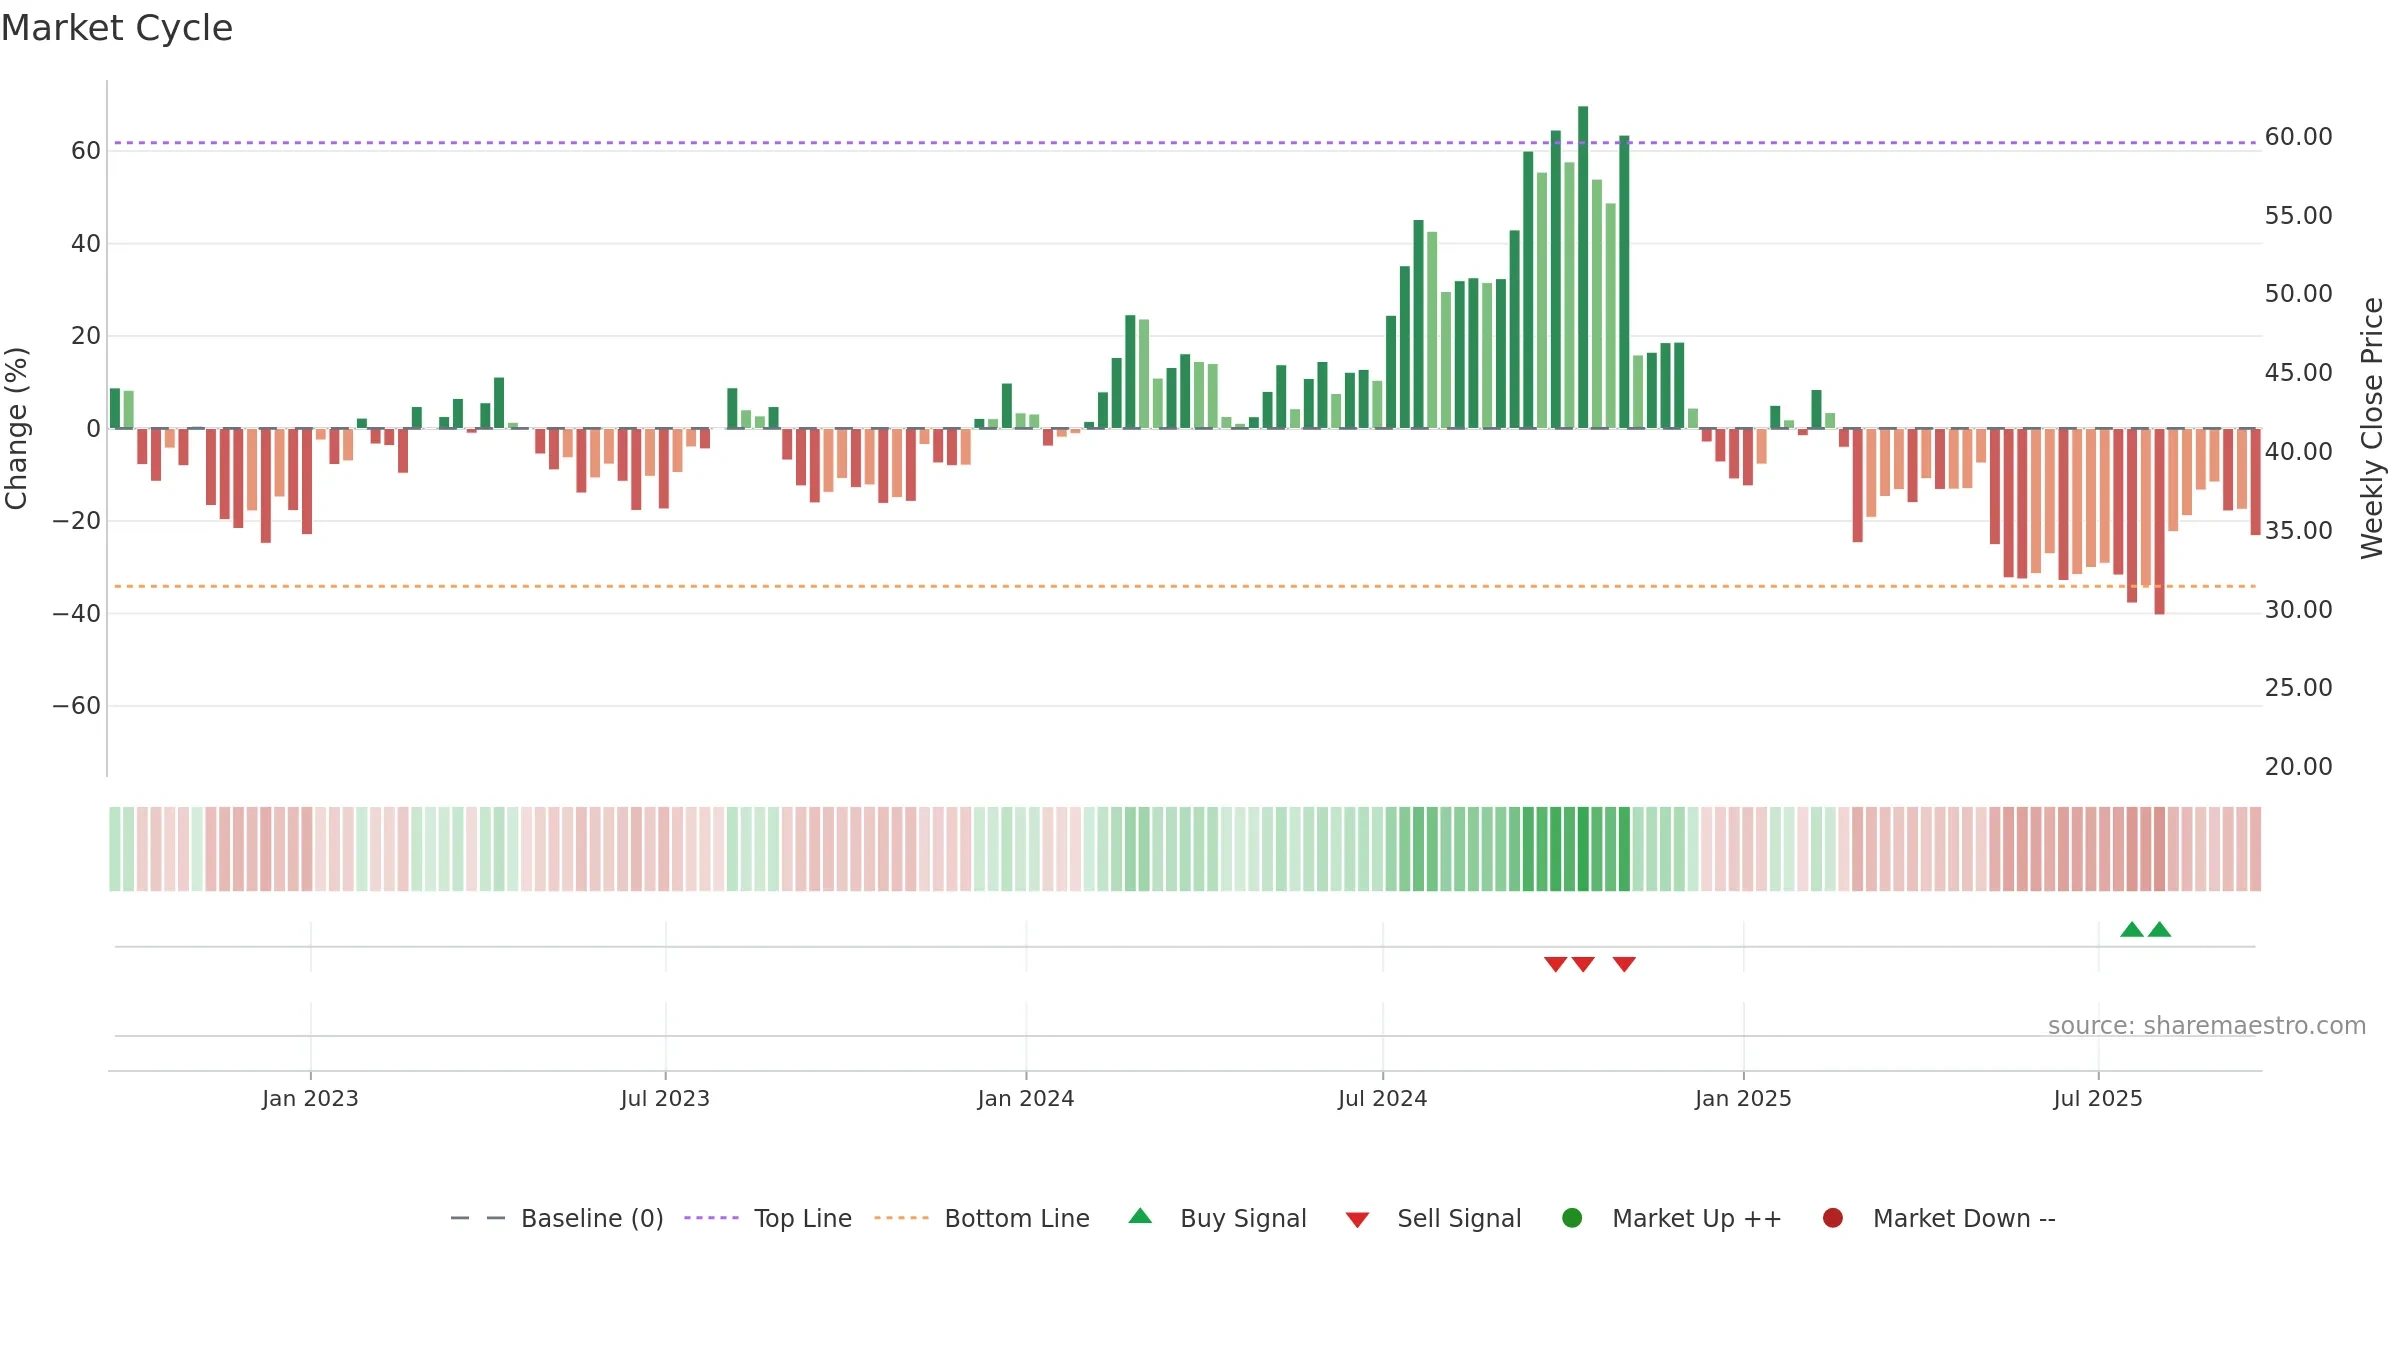Click the tallest green bar above the top line
Viewport: 2400px width, 1350px height.
point(1583,267)
